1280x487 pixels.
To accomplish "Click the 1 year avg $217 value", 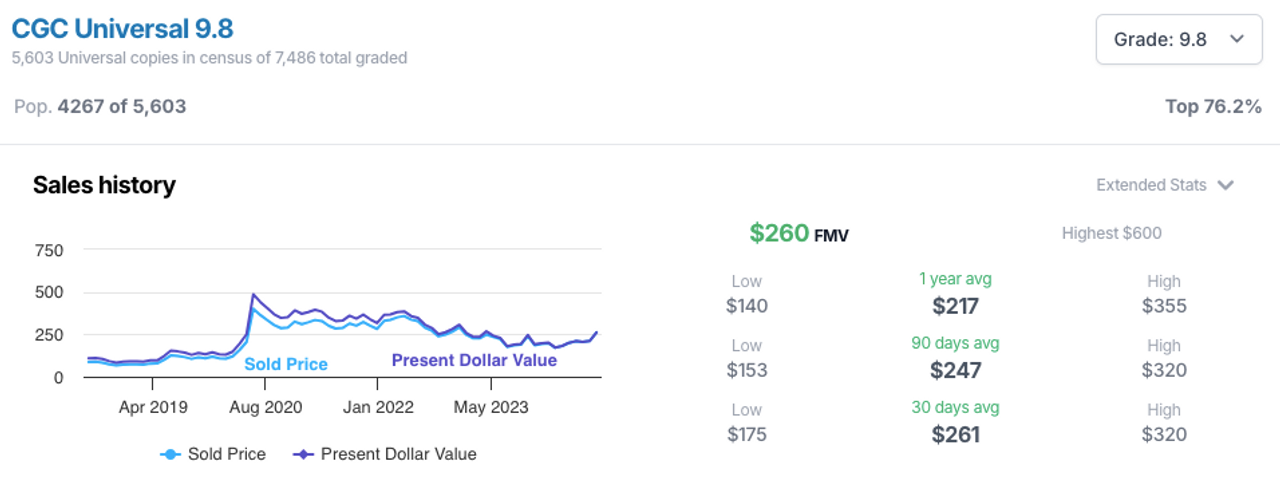I will [955, 306].
